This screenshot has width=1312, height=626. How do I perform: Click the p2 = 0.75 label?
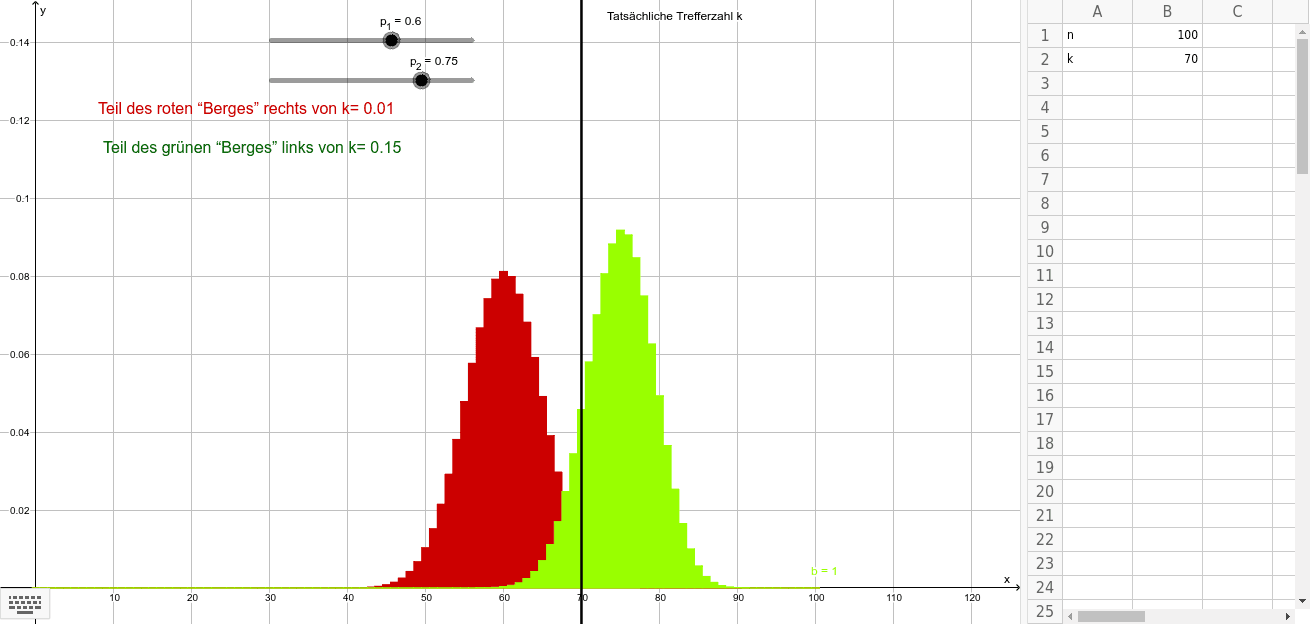click(434, 61)
